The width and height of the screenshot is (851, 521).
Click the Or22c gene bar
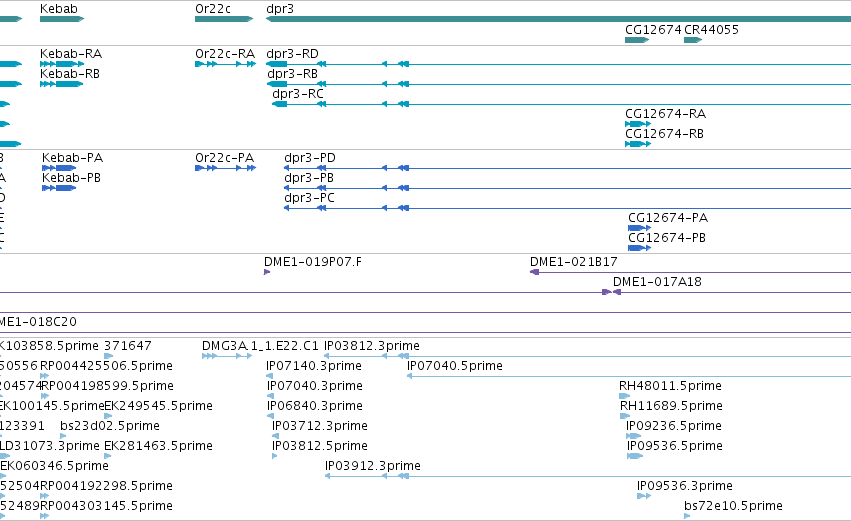(224, 19)
